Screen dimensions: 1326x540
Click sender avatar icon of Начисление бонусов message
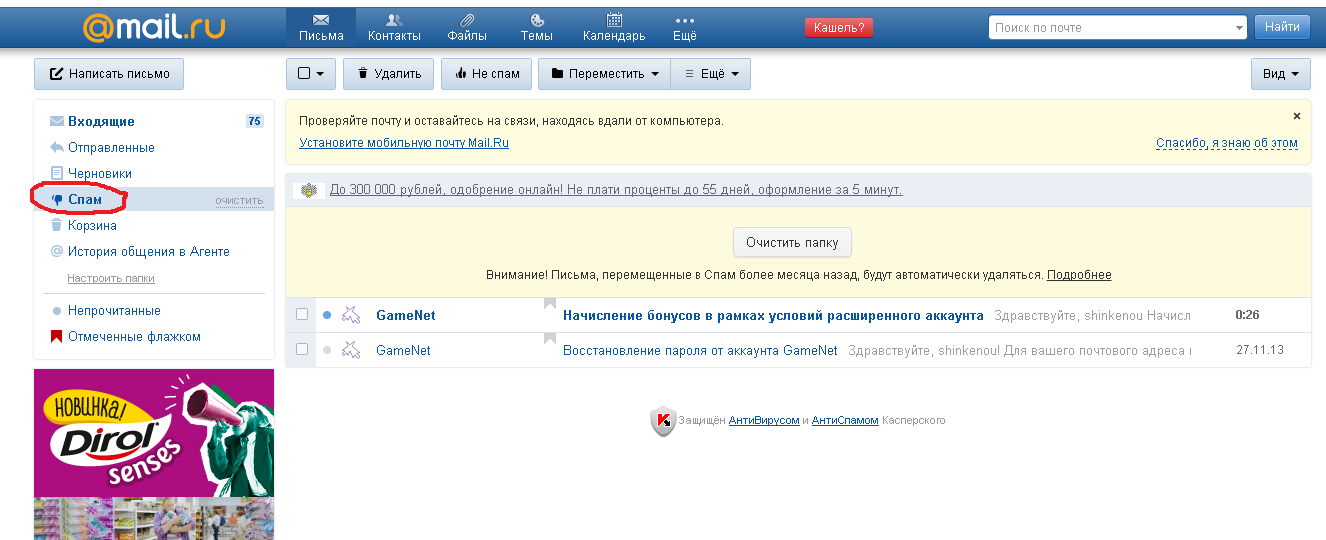(351, 315)
